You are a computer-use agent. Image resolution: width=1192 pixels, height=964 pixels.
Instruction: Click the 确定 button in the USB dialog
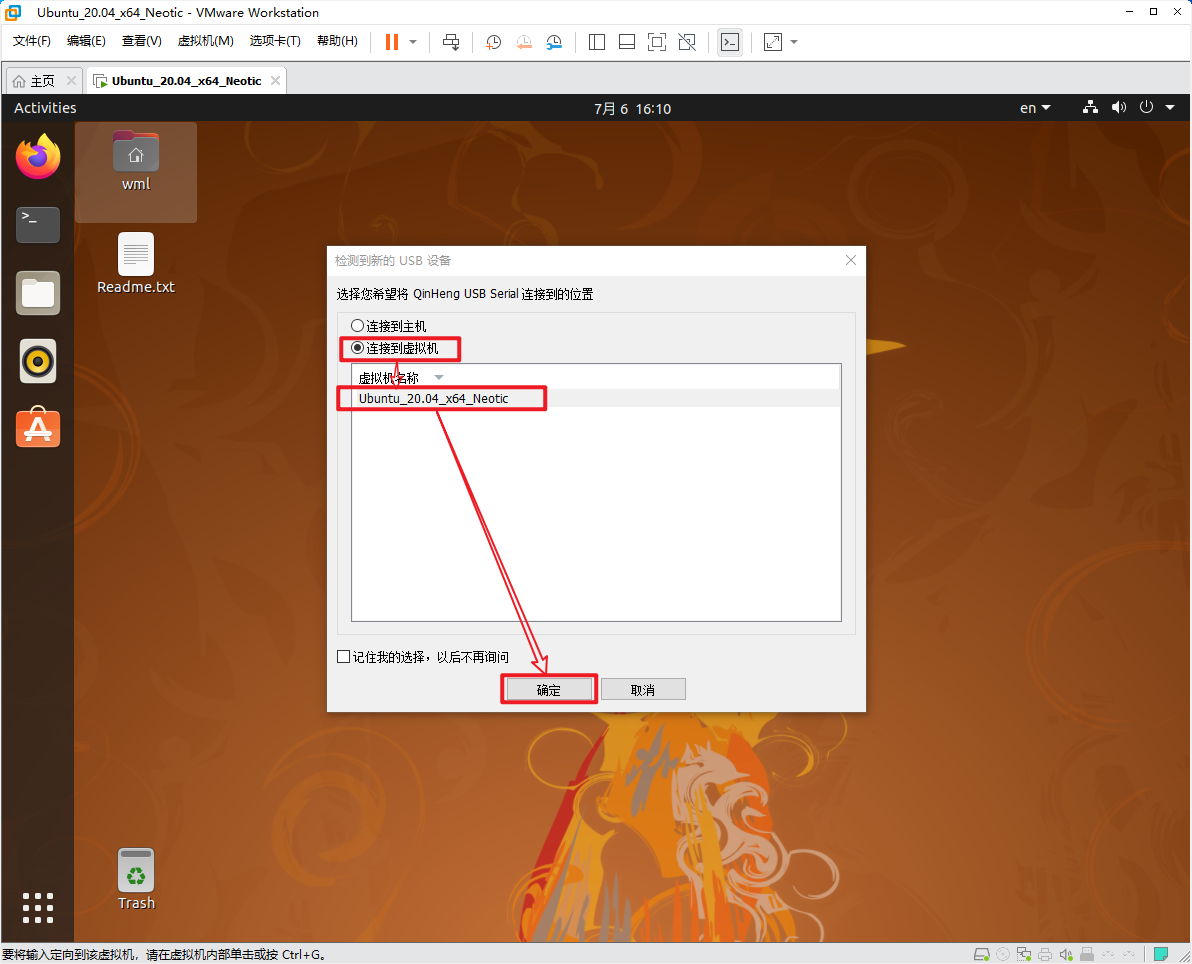point(549,690)
